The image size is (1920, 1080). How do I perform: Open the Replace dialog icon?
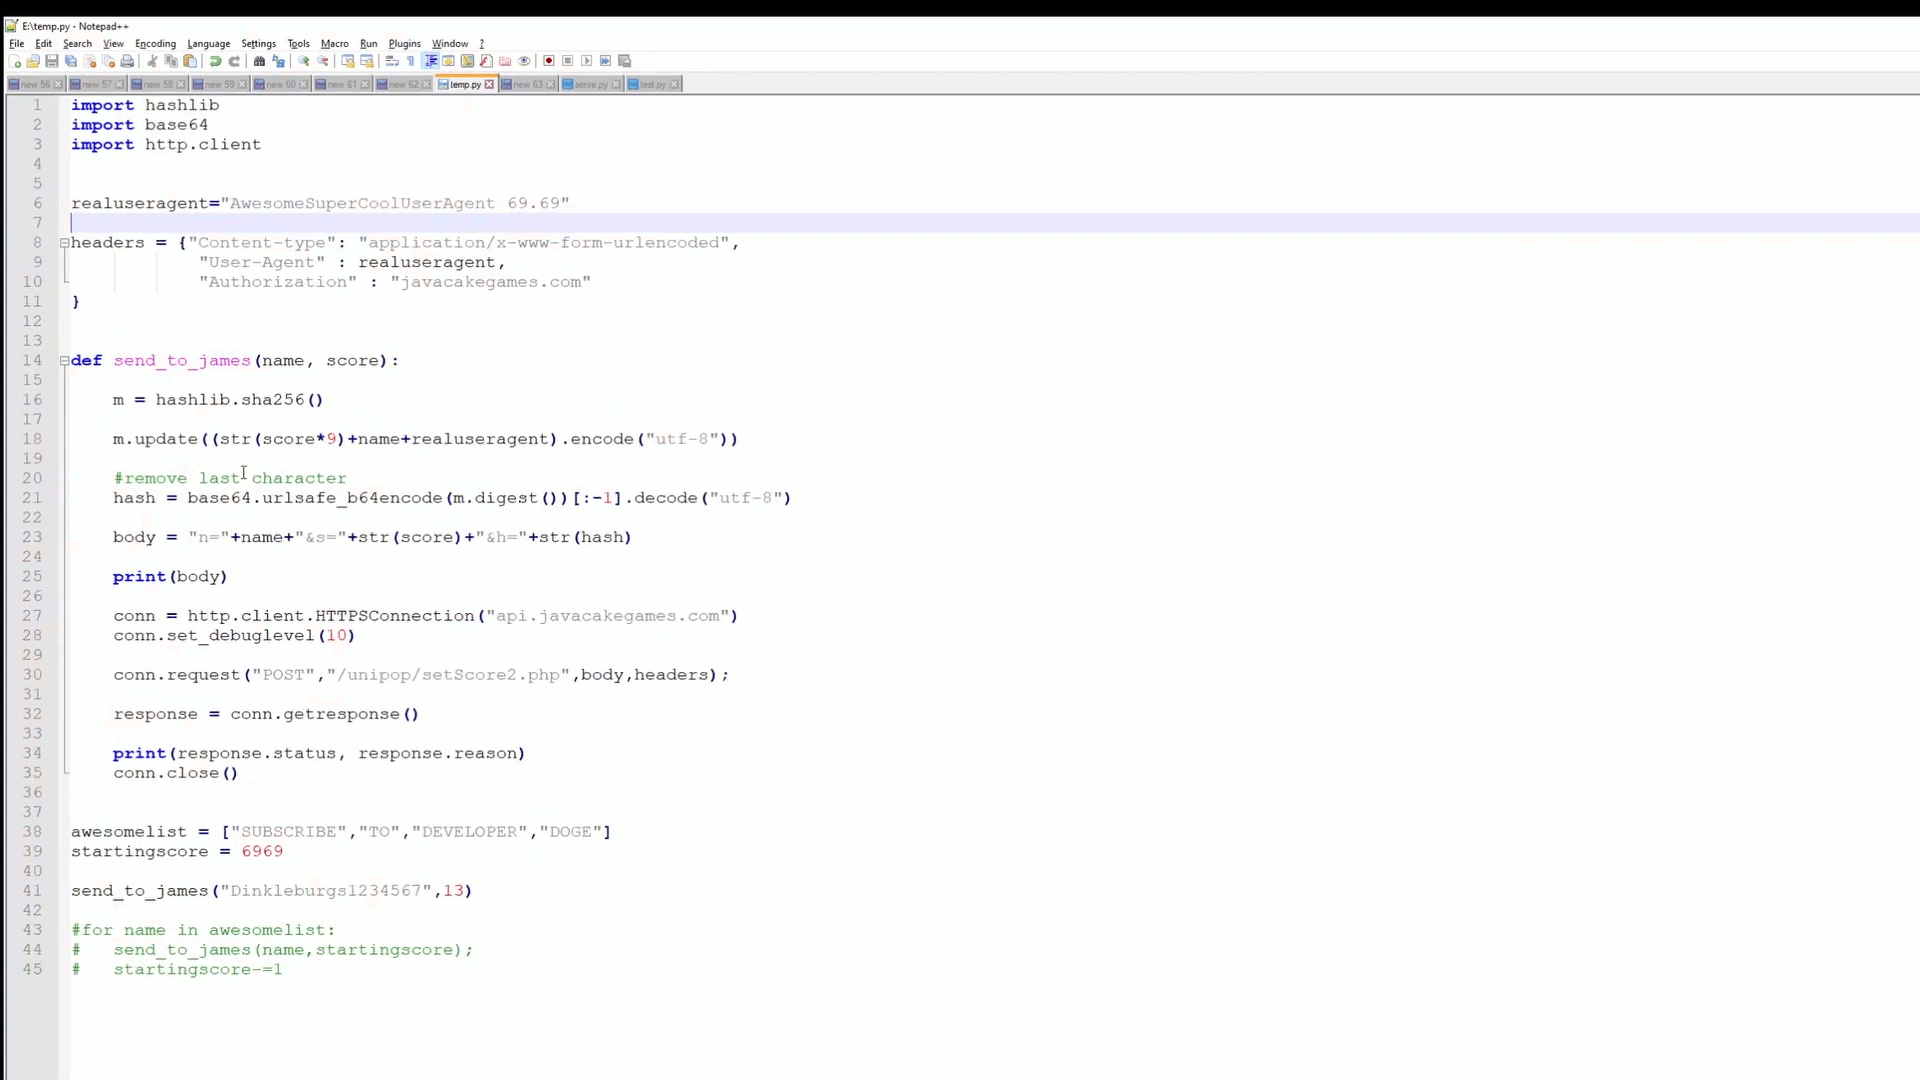click(x=278, y=61)
